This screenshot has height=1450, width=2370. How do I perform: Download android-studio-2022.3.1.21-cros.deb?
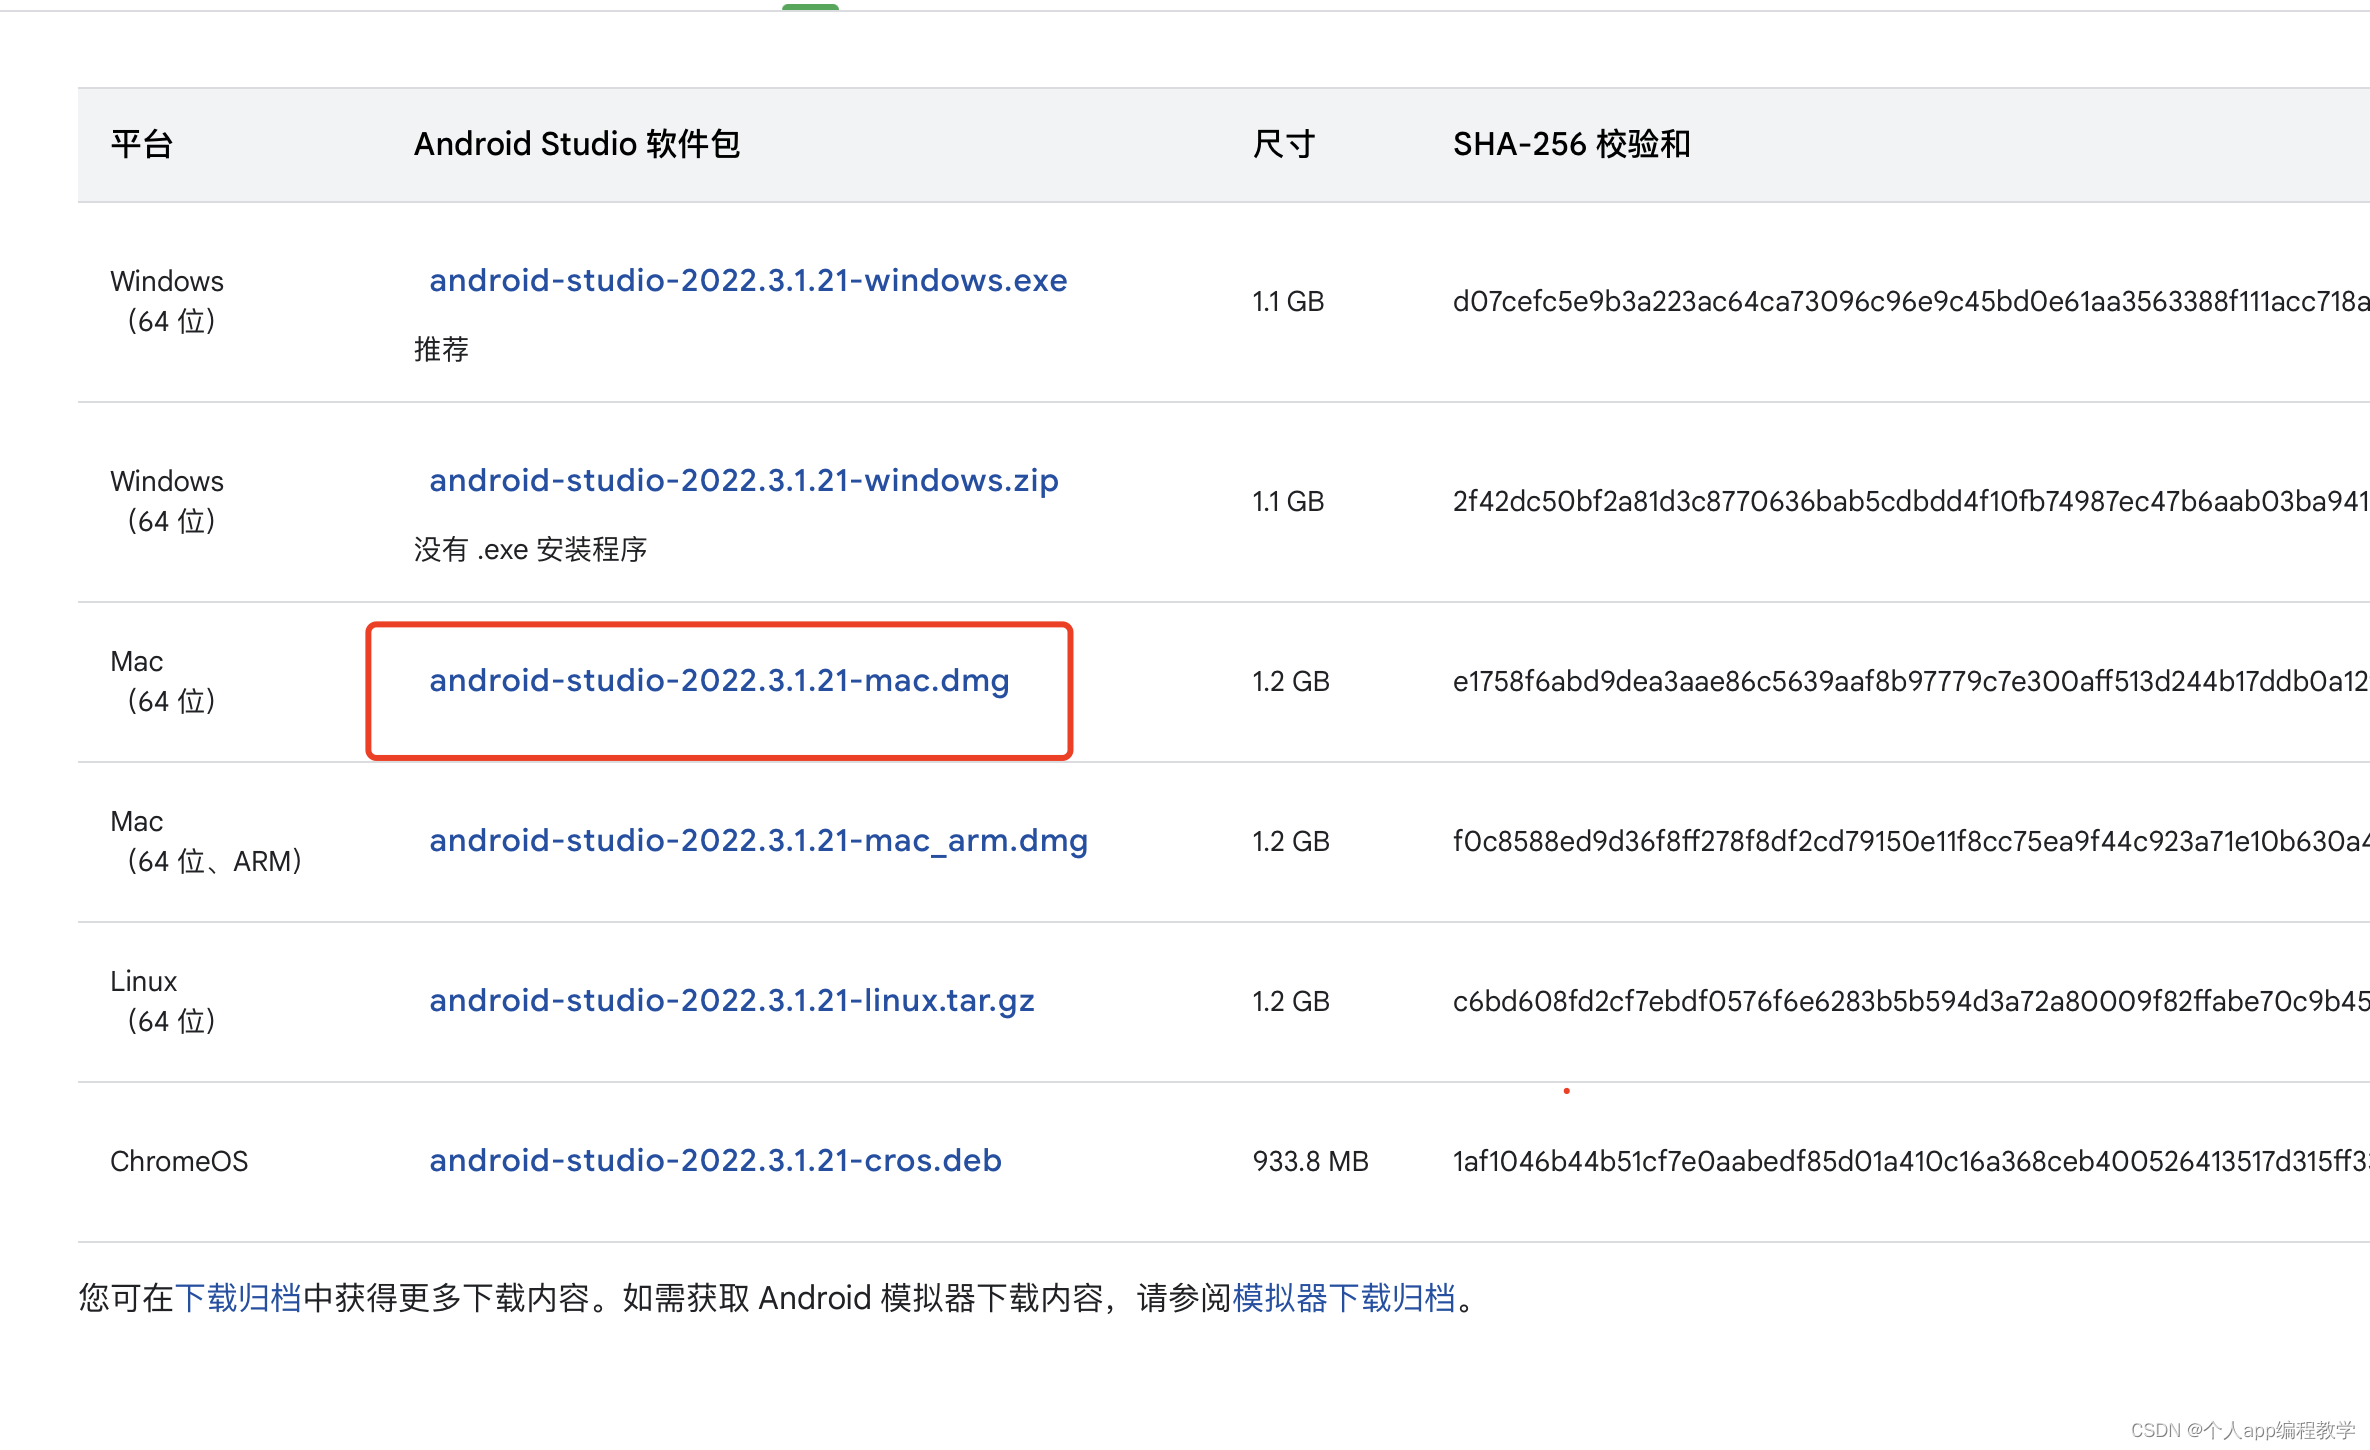[715, 1161]
